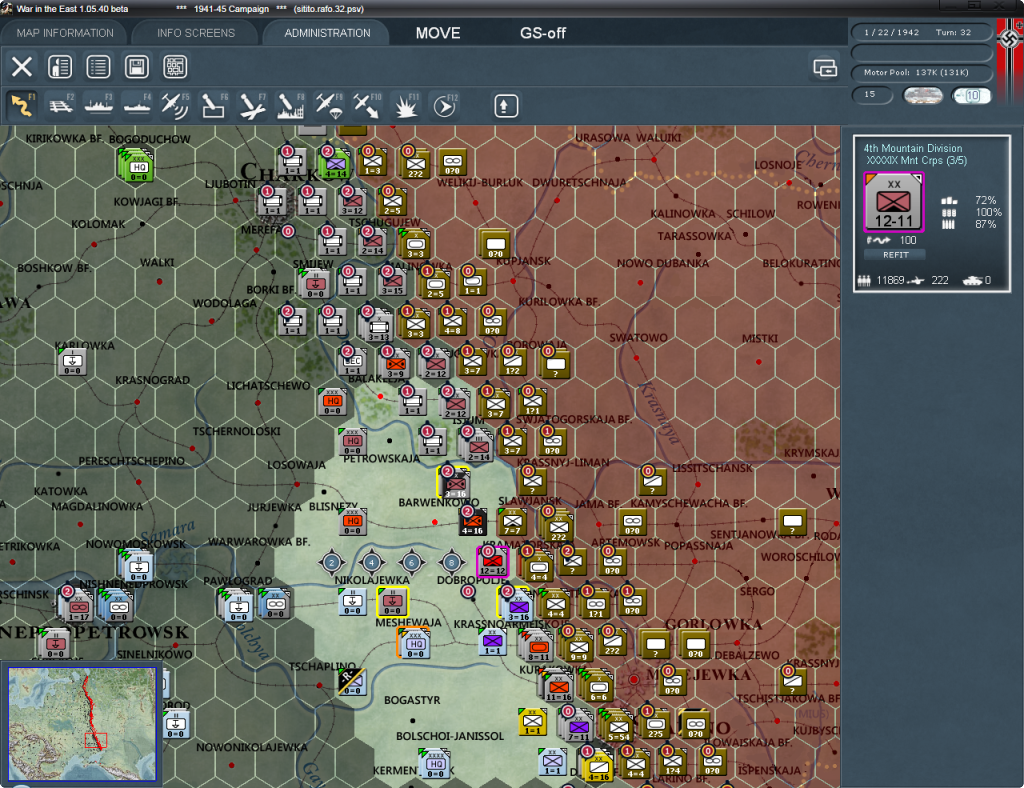Select the Move mode (F1) icon

point(22,106)
